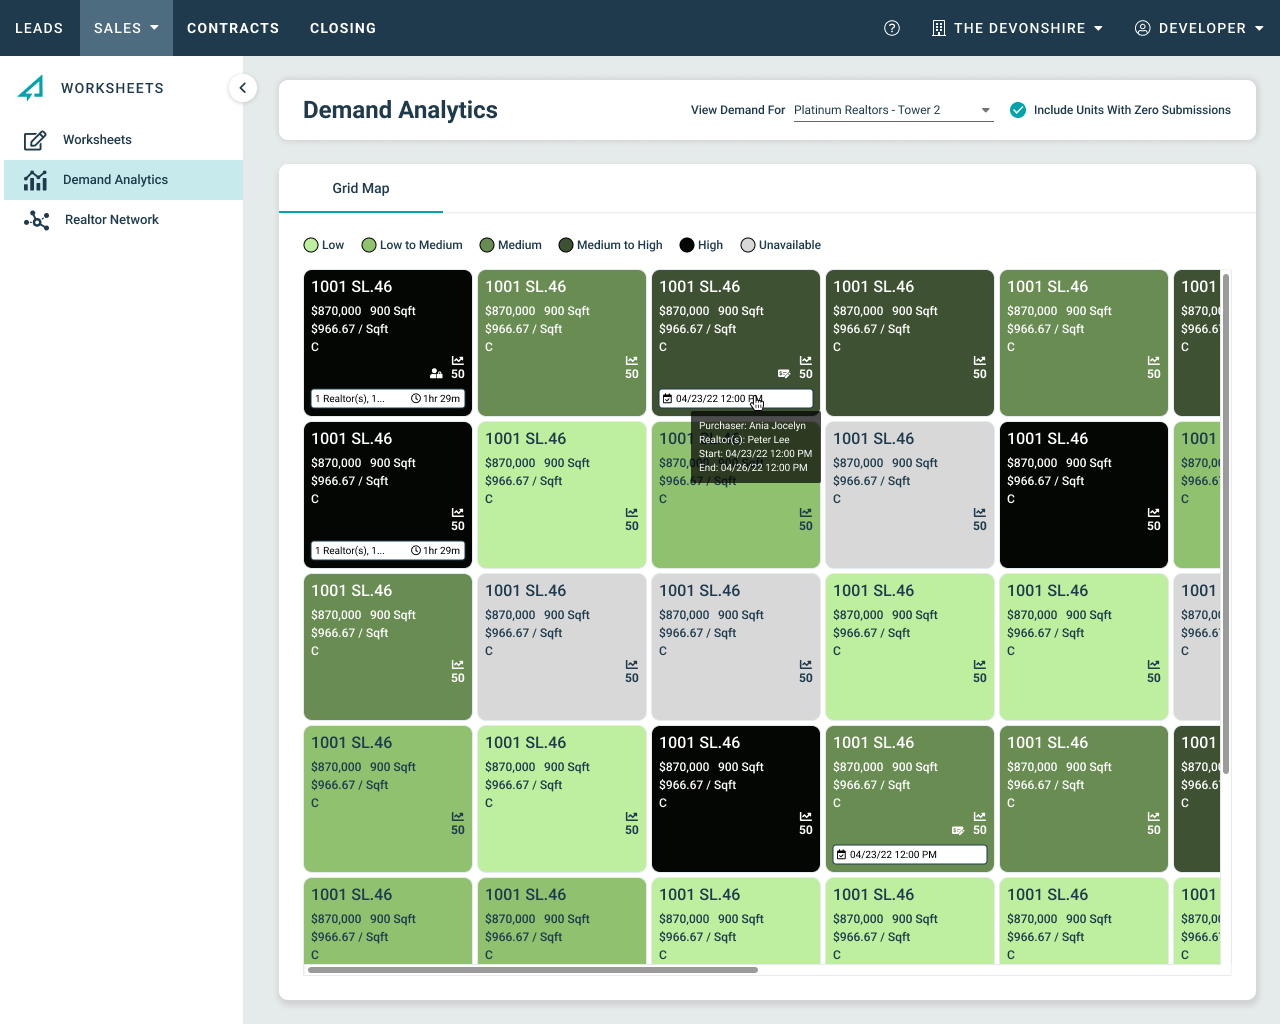Click the help question mark icon
This screenshot has height=1024, width=1280.
pos(892,28)
